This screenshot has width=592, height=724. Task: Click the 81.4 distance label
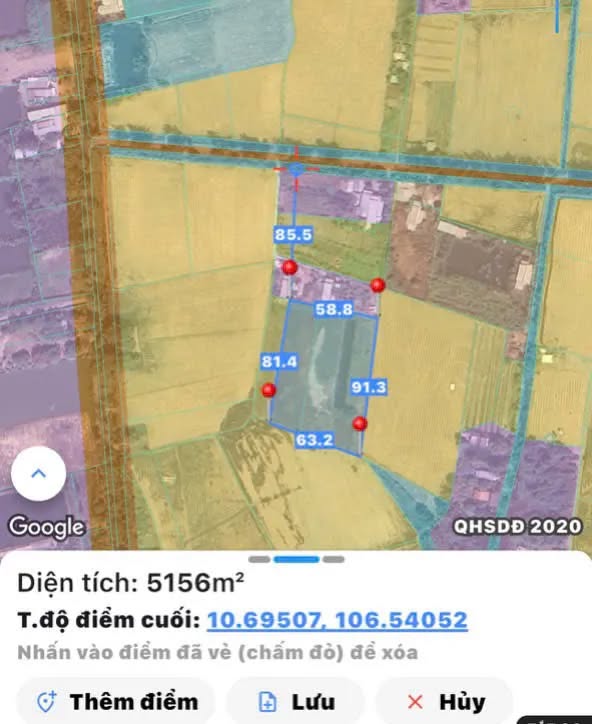(x=279, y=361)
